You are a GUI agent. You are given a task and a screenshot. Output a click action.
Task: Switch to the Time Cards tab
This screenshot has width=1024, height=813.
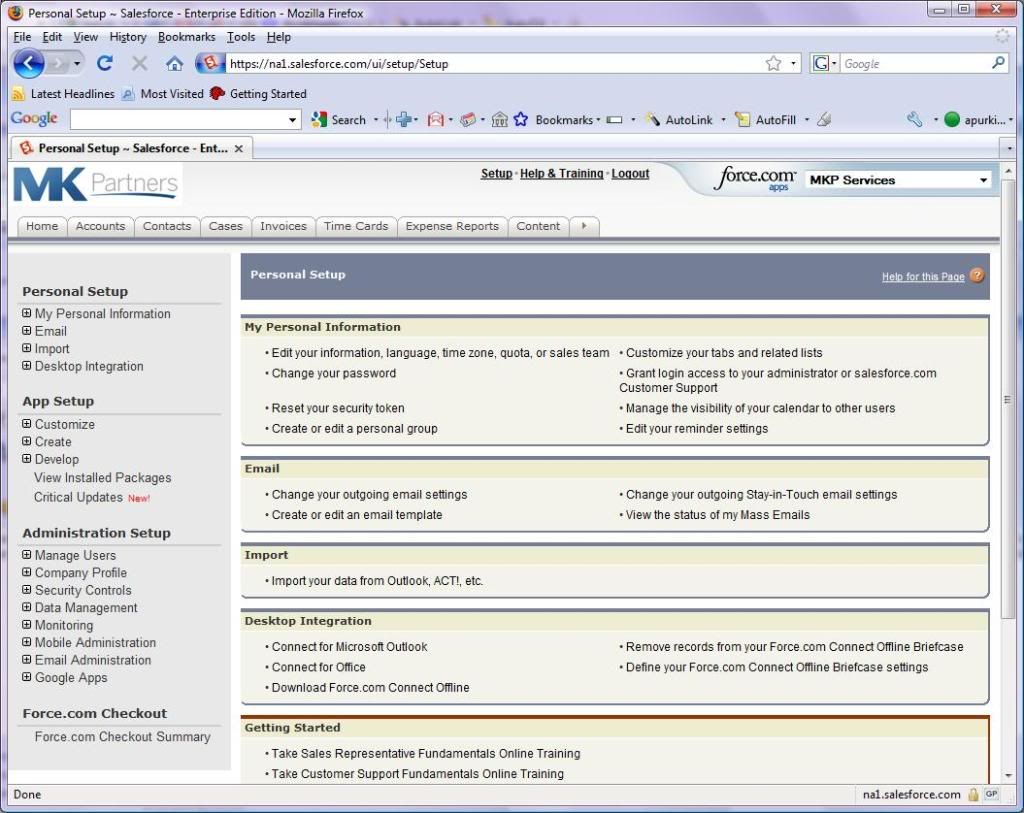click(x=356, y=226)
